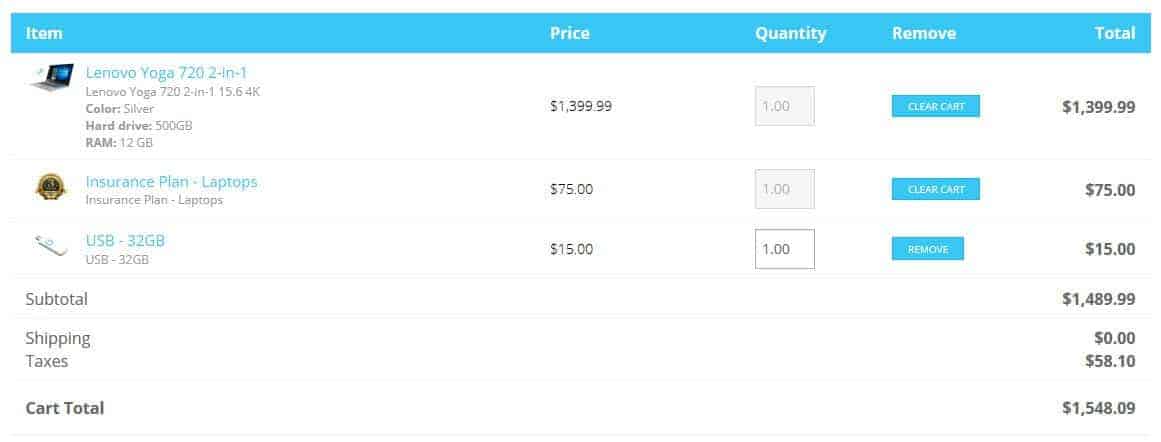Open the Lenovo Yoga 720 2-In-1 link
The height and width of the screenshot is (442, 1161).
tap(167, 73)
